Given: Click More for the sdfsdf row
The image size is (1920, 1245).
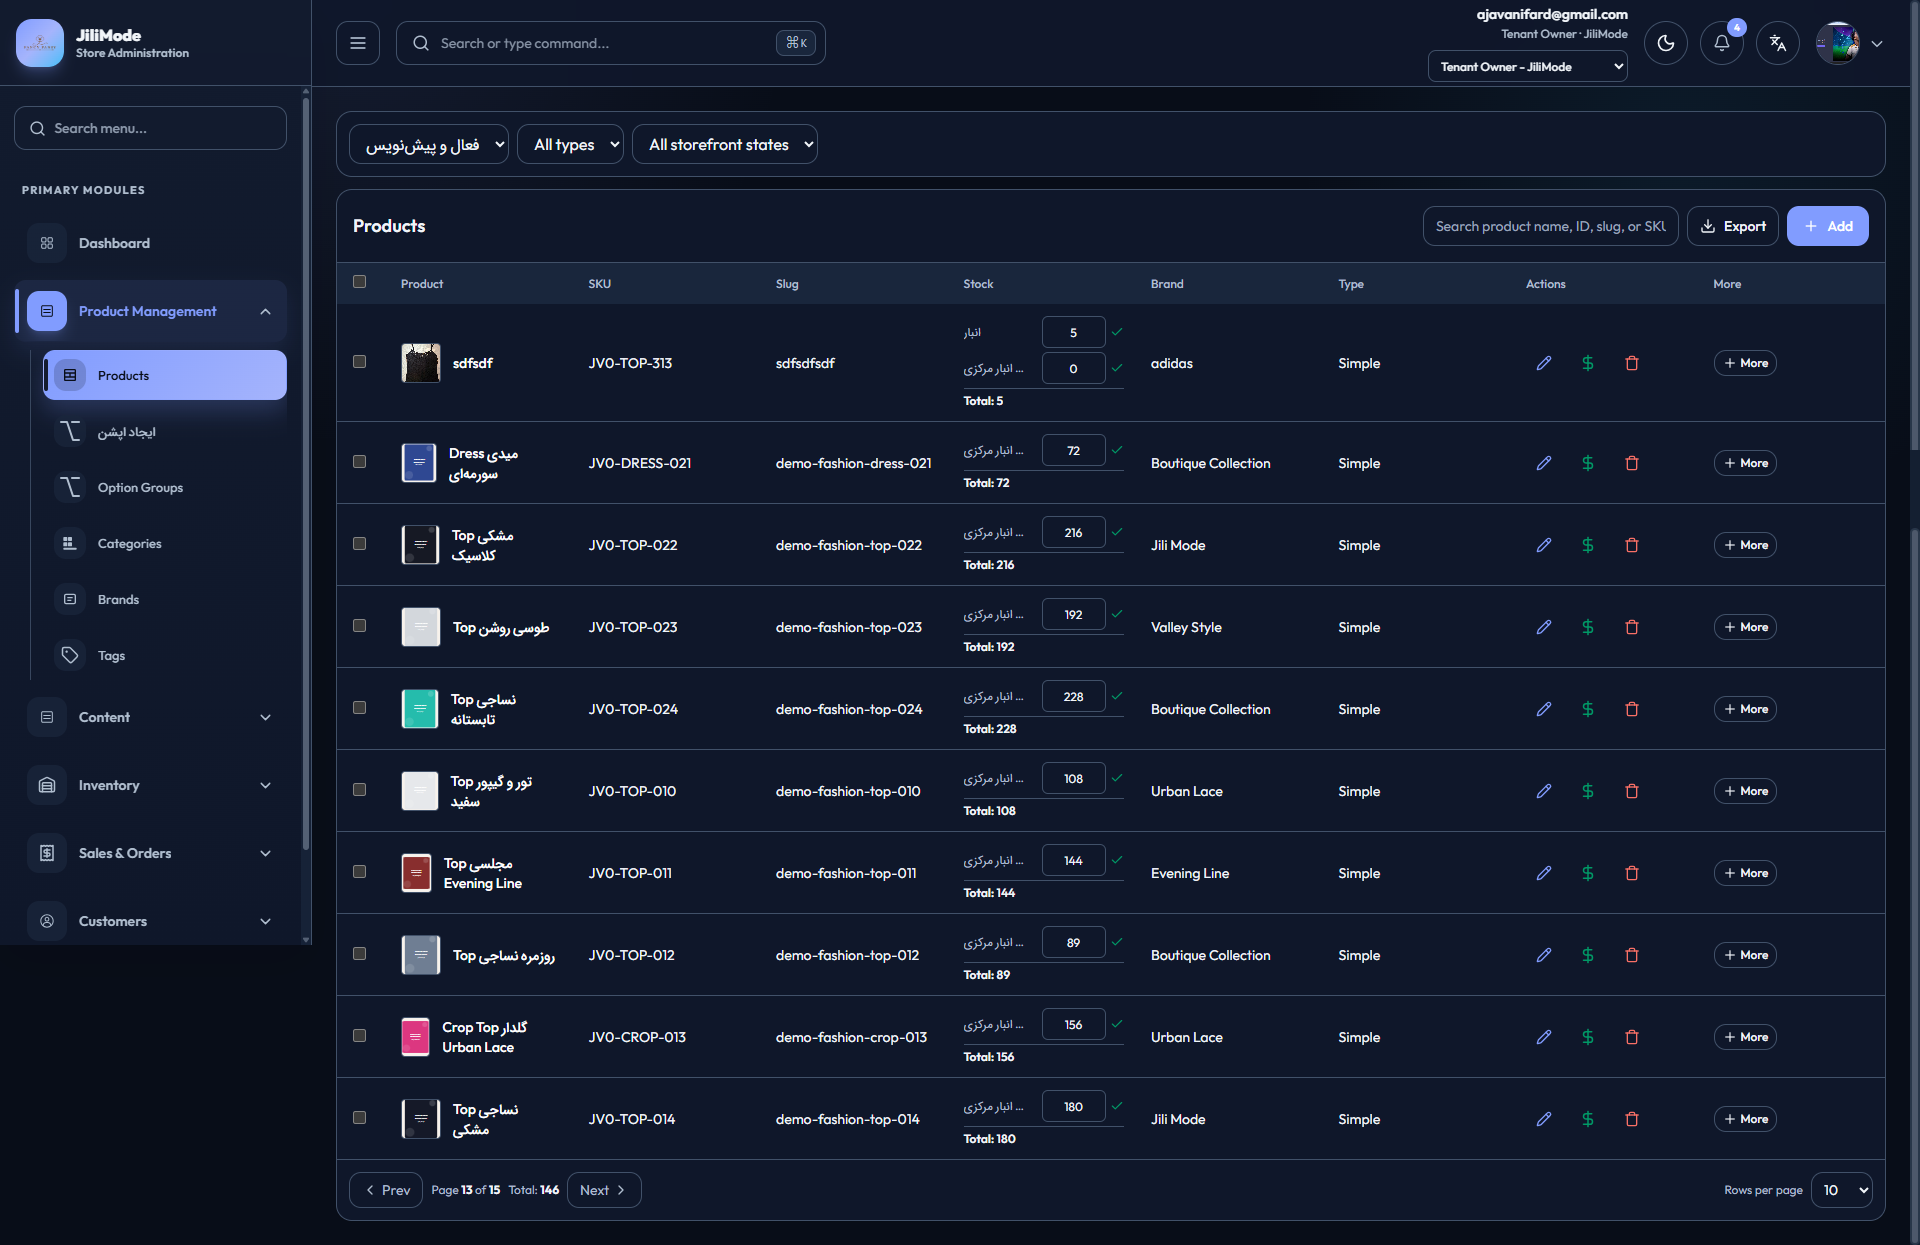Looking at the screenshot, I should pyautogui.click(x=1745, y=363).
